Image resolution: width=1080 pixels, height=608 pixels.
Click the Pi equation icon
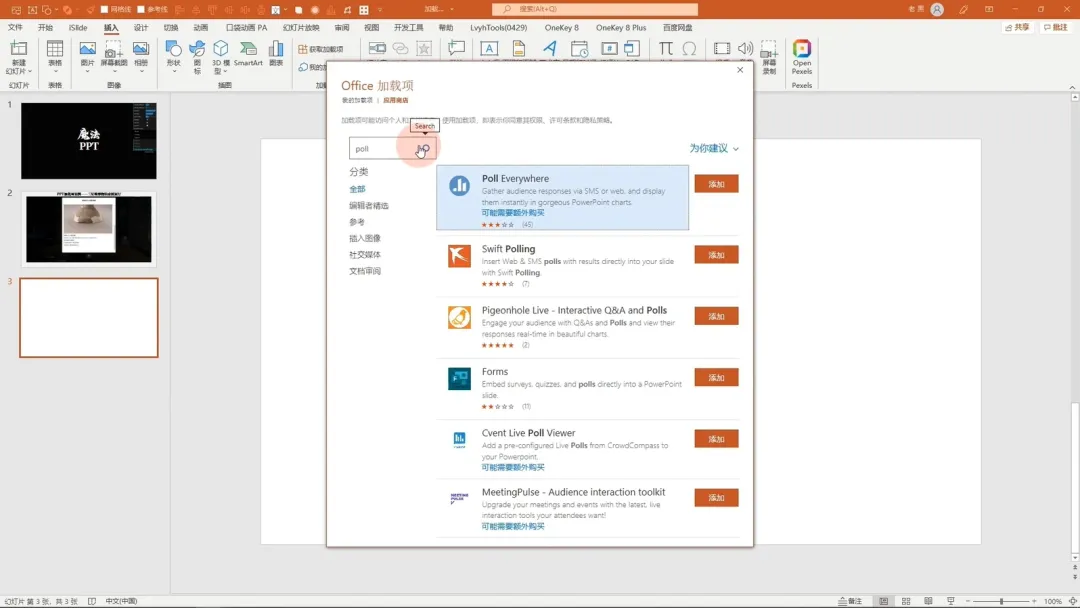pos(665,48)
